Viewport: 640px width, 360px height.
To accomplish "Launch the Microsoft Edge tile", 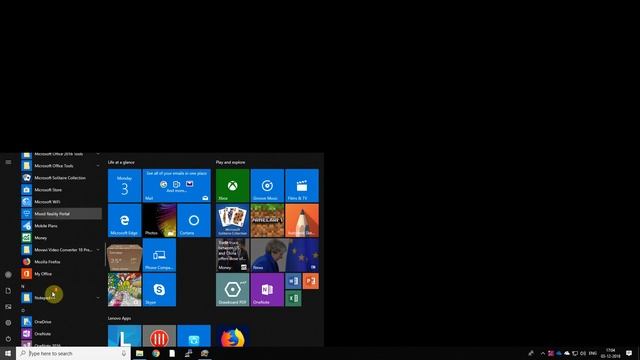I will (124, 220).
